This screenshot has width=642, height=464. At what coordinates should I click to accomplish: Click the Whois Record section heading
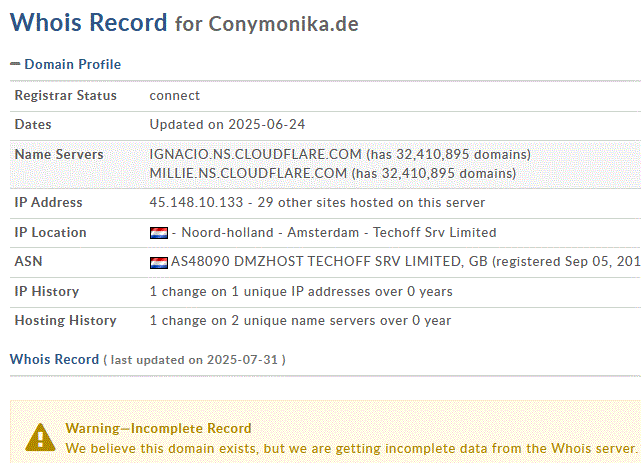click(54, 359)
